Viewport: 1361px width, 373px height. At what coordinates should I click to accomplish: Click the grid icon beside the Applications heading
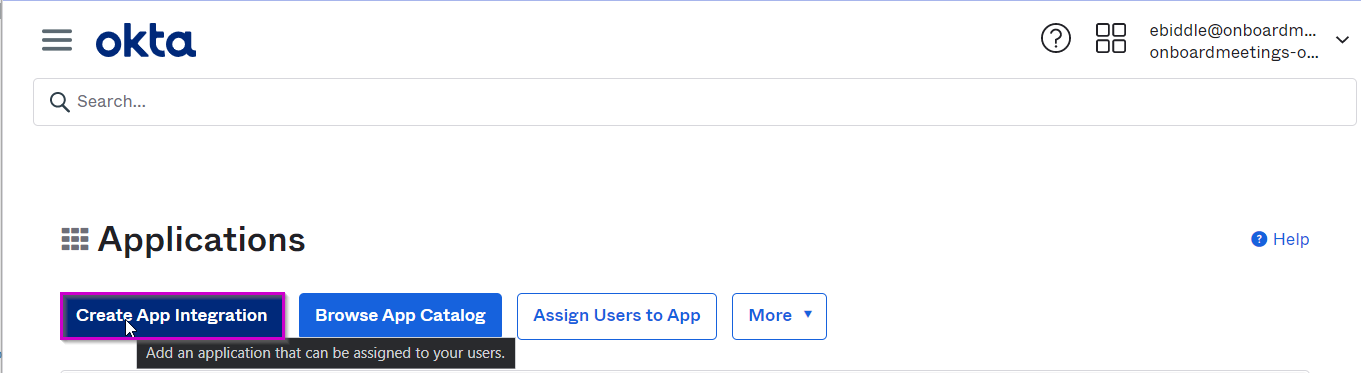(x=75, y=239)
